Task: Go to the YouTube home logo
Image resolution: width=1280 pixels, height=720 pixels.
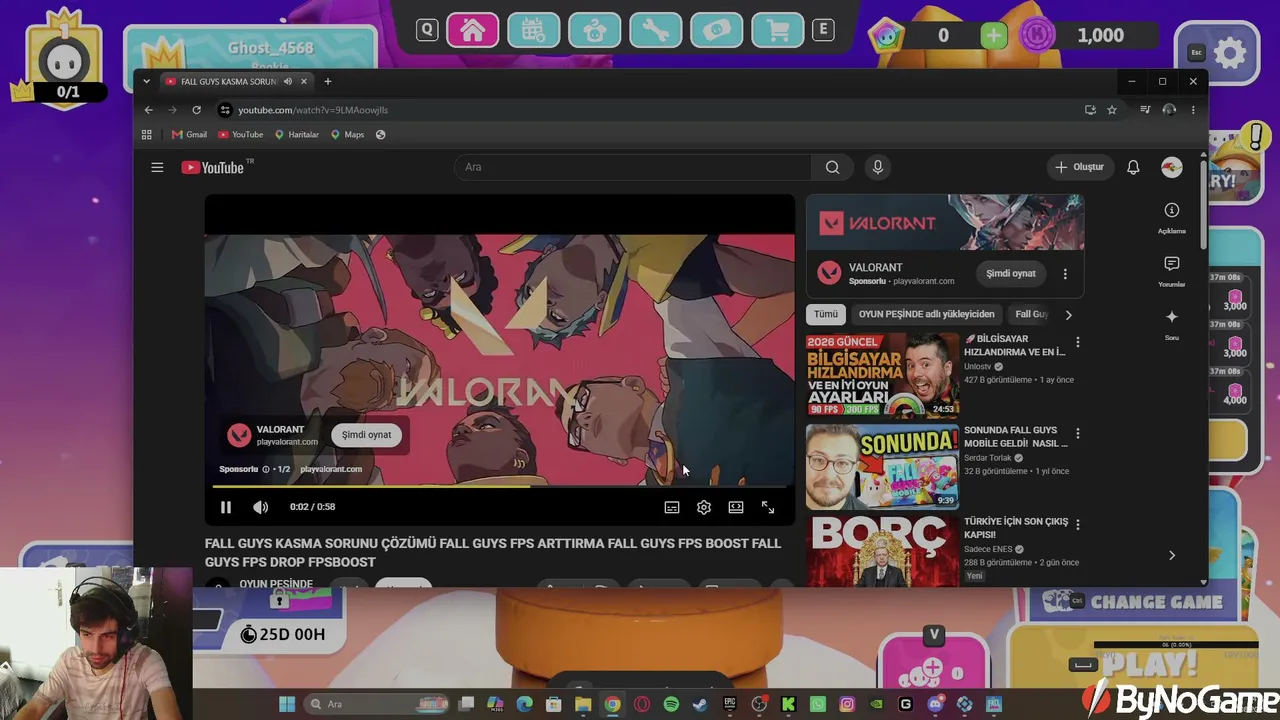Action: [212, 167]
